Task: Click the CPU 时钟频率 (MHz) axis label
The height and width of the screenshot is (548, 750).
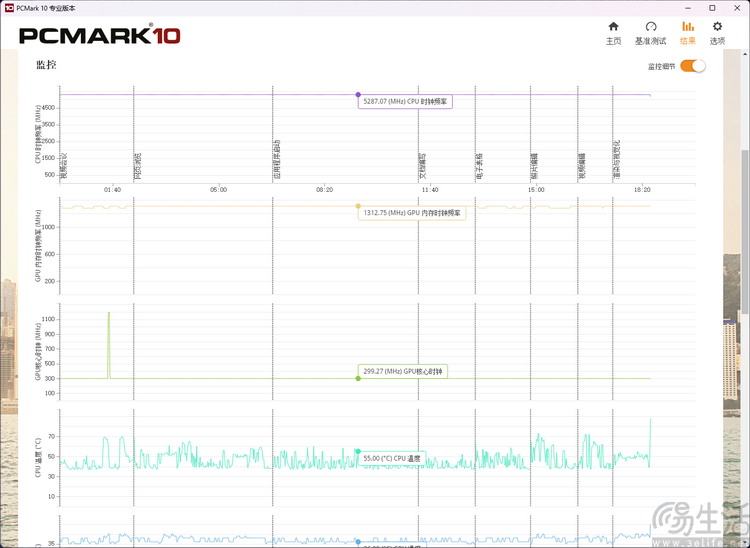Action: pyautogui.click(x=38, y=134)
